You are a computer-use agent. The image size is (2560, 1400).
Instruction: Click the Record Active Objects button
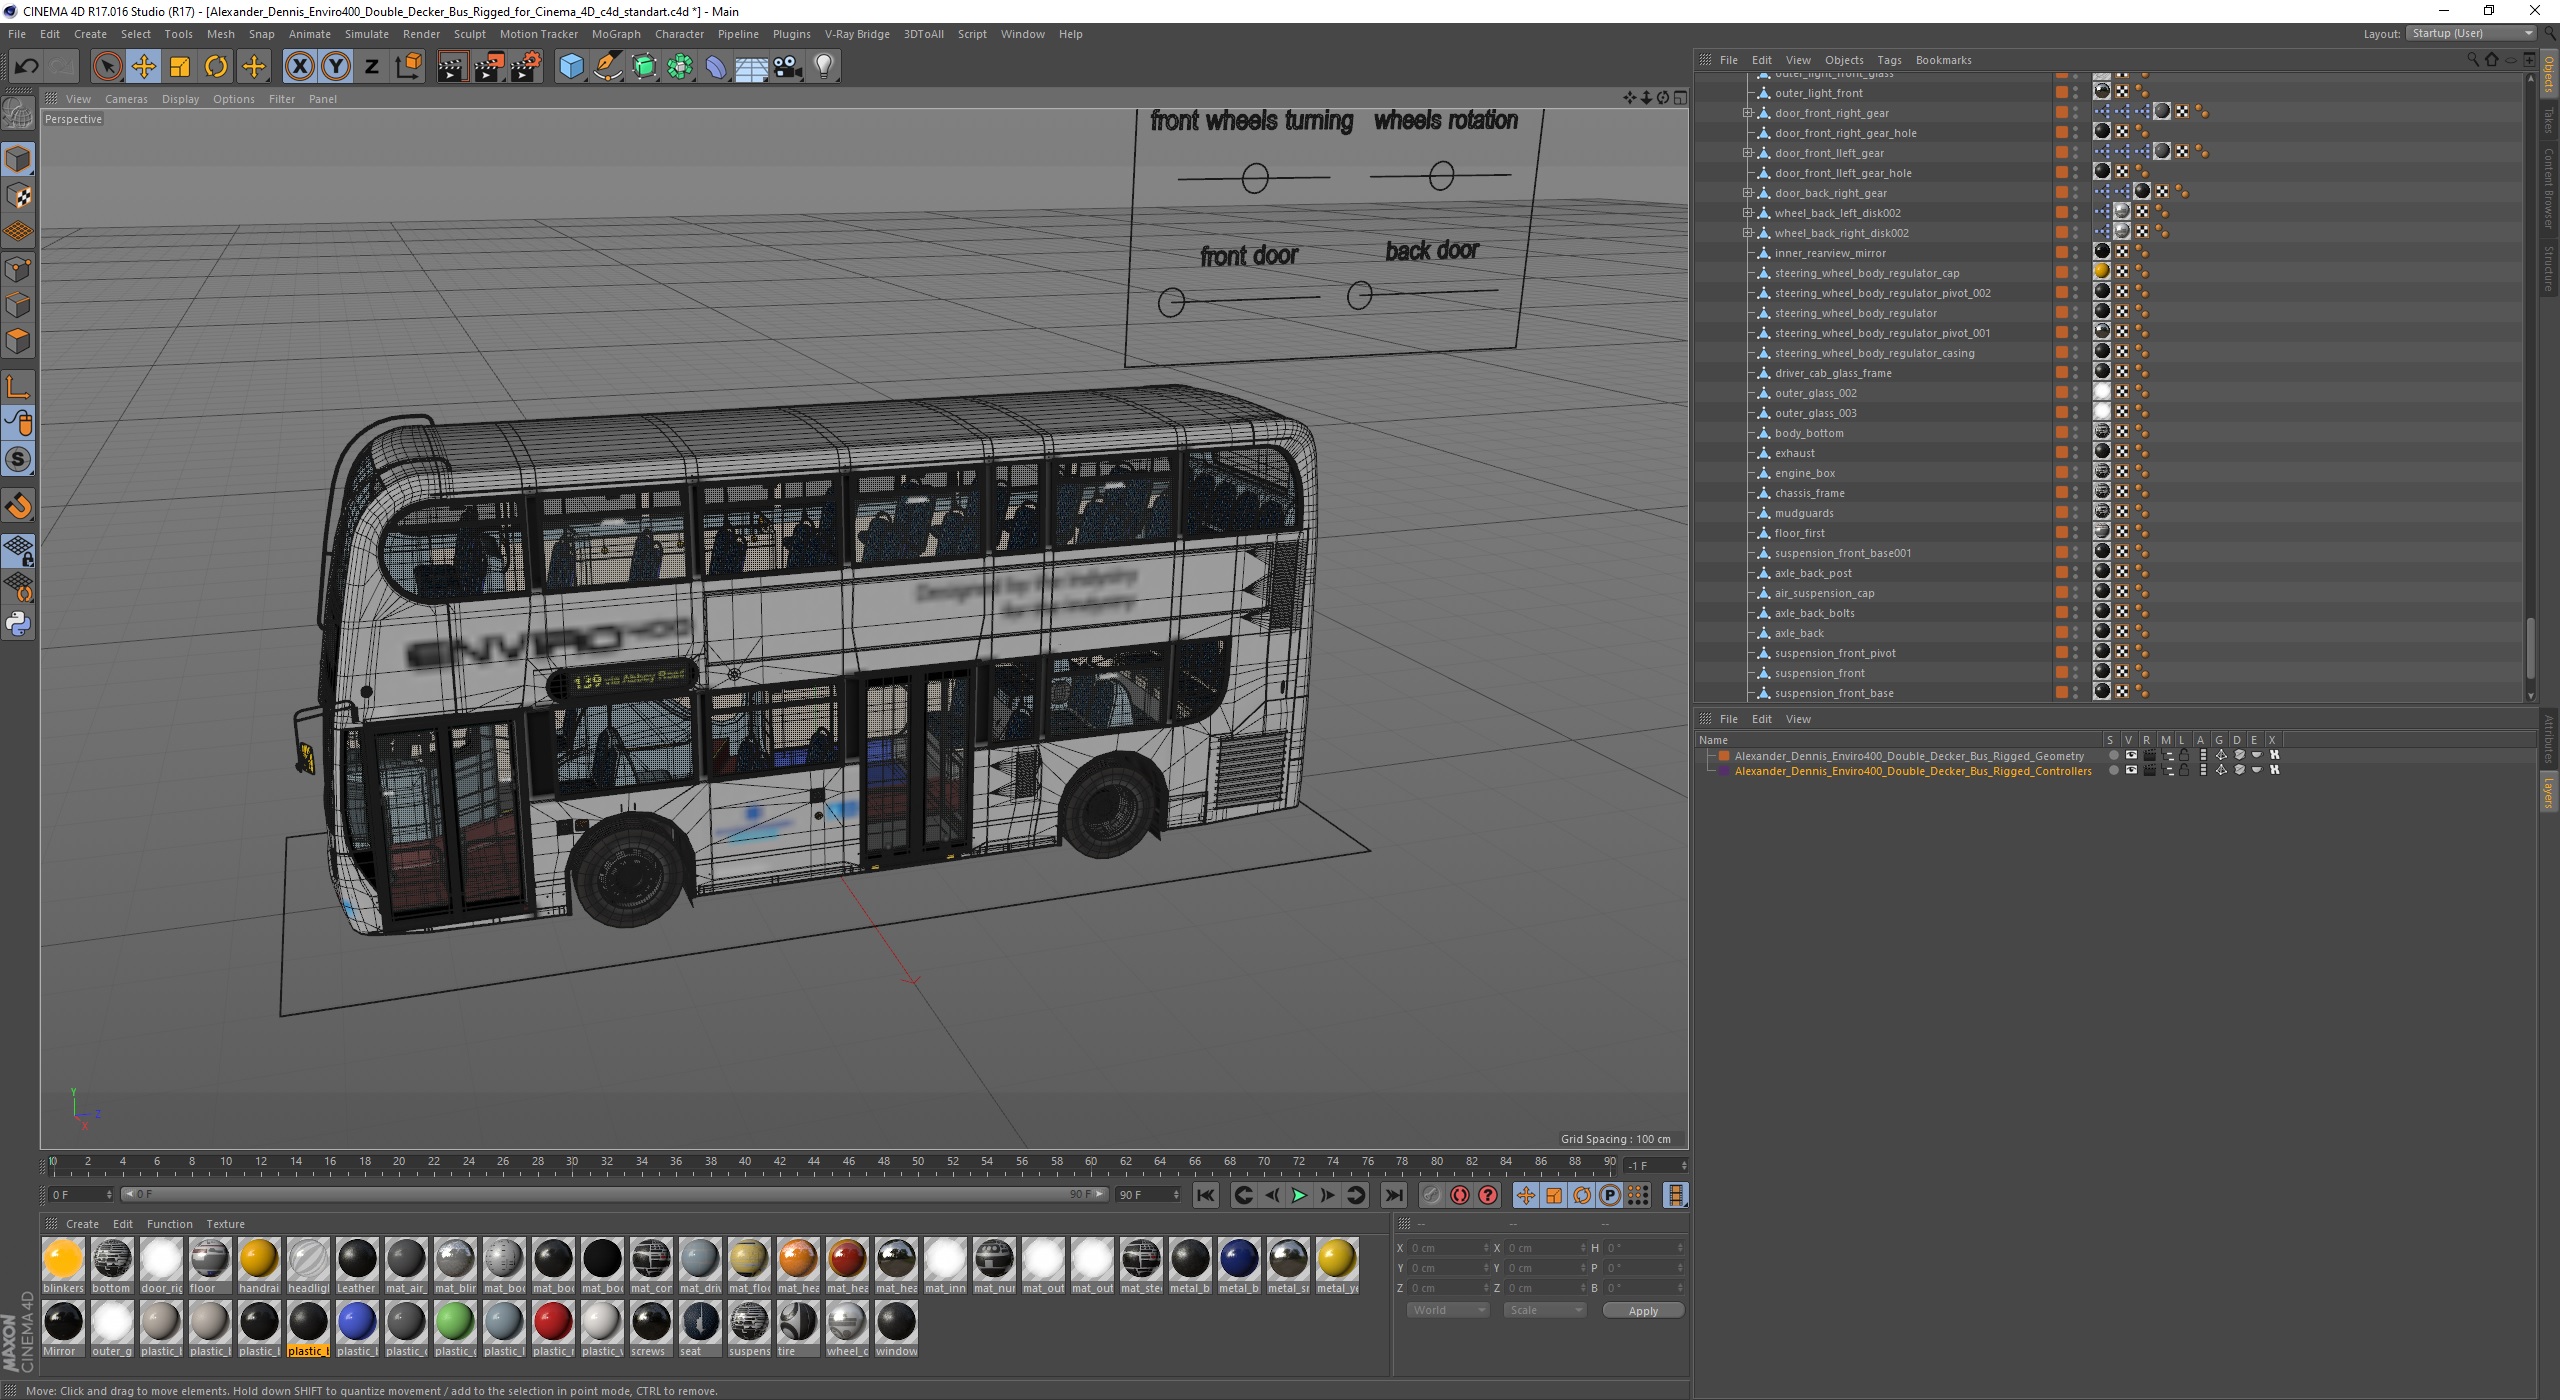pos(1432,1195)
